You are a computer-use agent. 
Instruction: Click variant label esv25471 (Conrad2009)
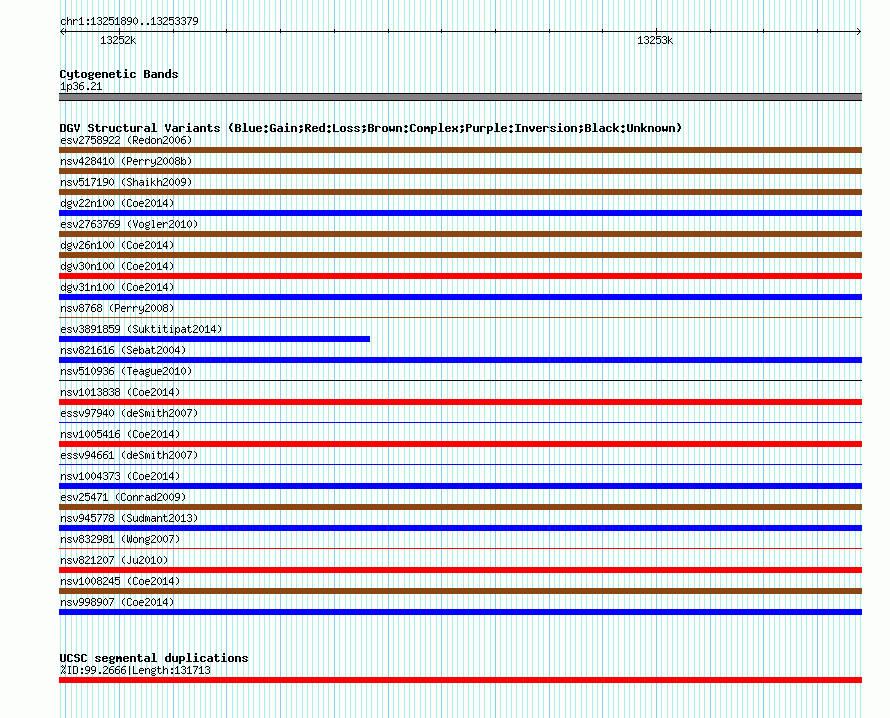coord(123,497)
